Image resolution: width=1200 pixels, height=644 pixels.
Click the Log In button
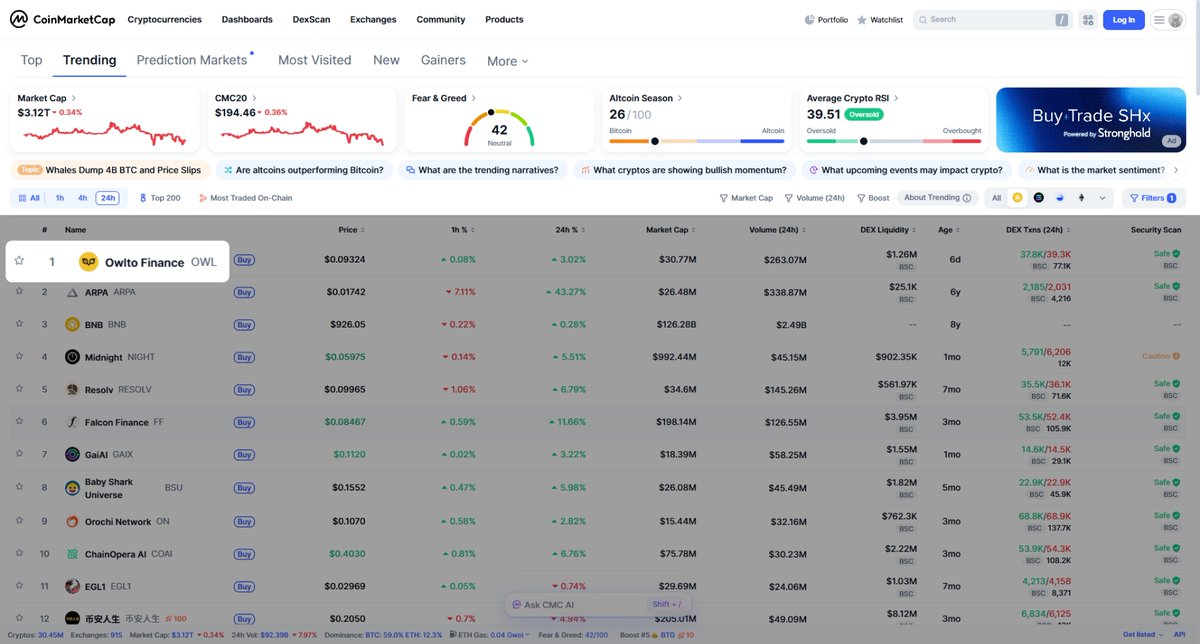pos(1124,20)
